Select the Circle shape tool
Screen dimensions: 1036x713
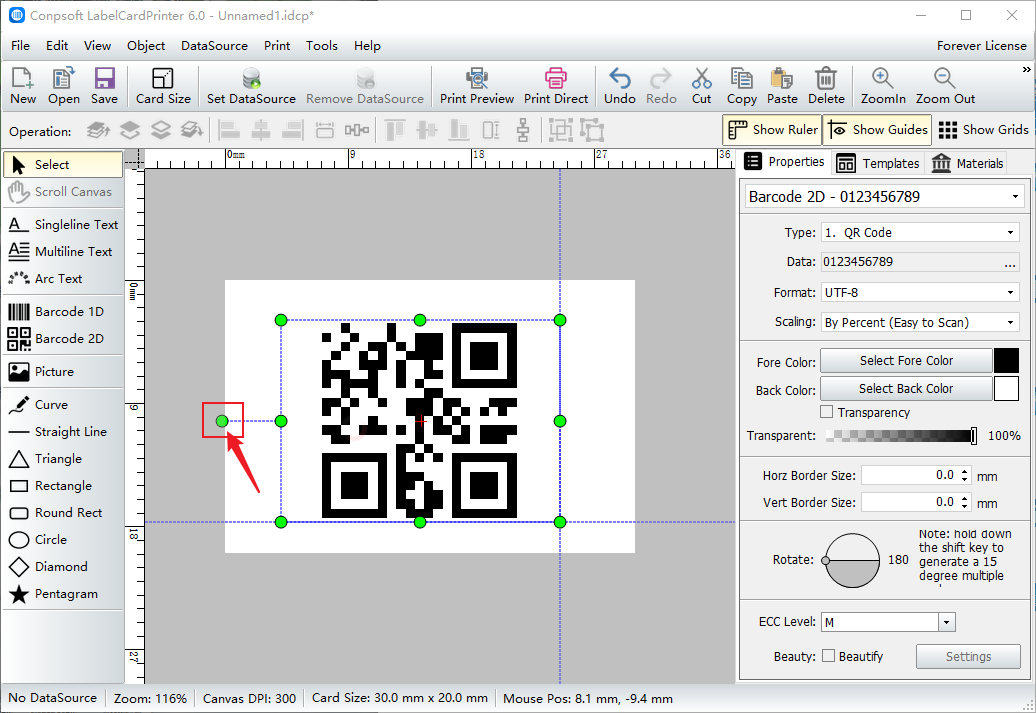(63, 540)
